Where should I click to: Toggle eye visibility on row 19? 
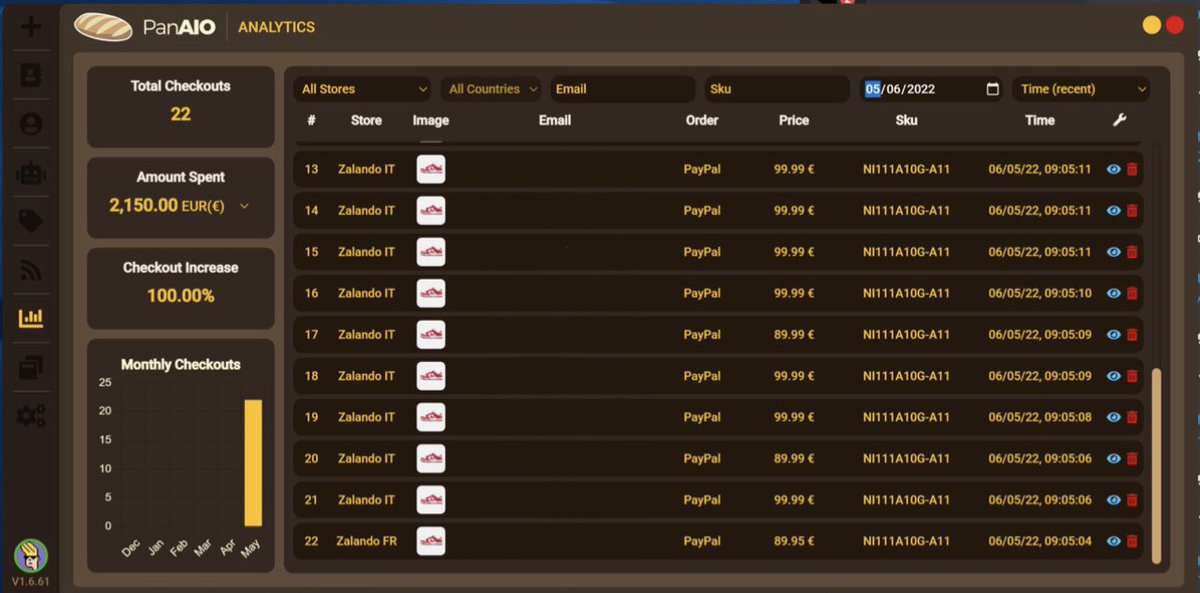(x=1114, y=417)
